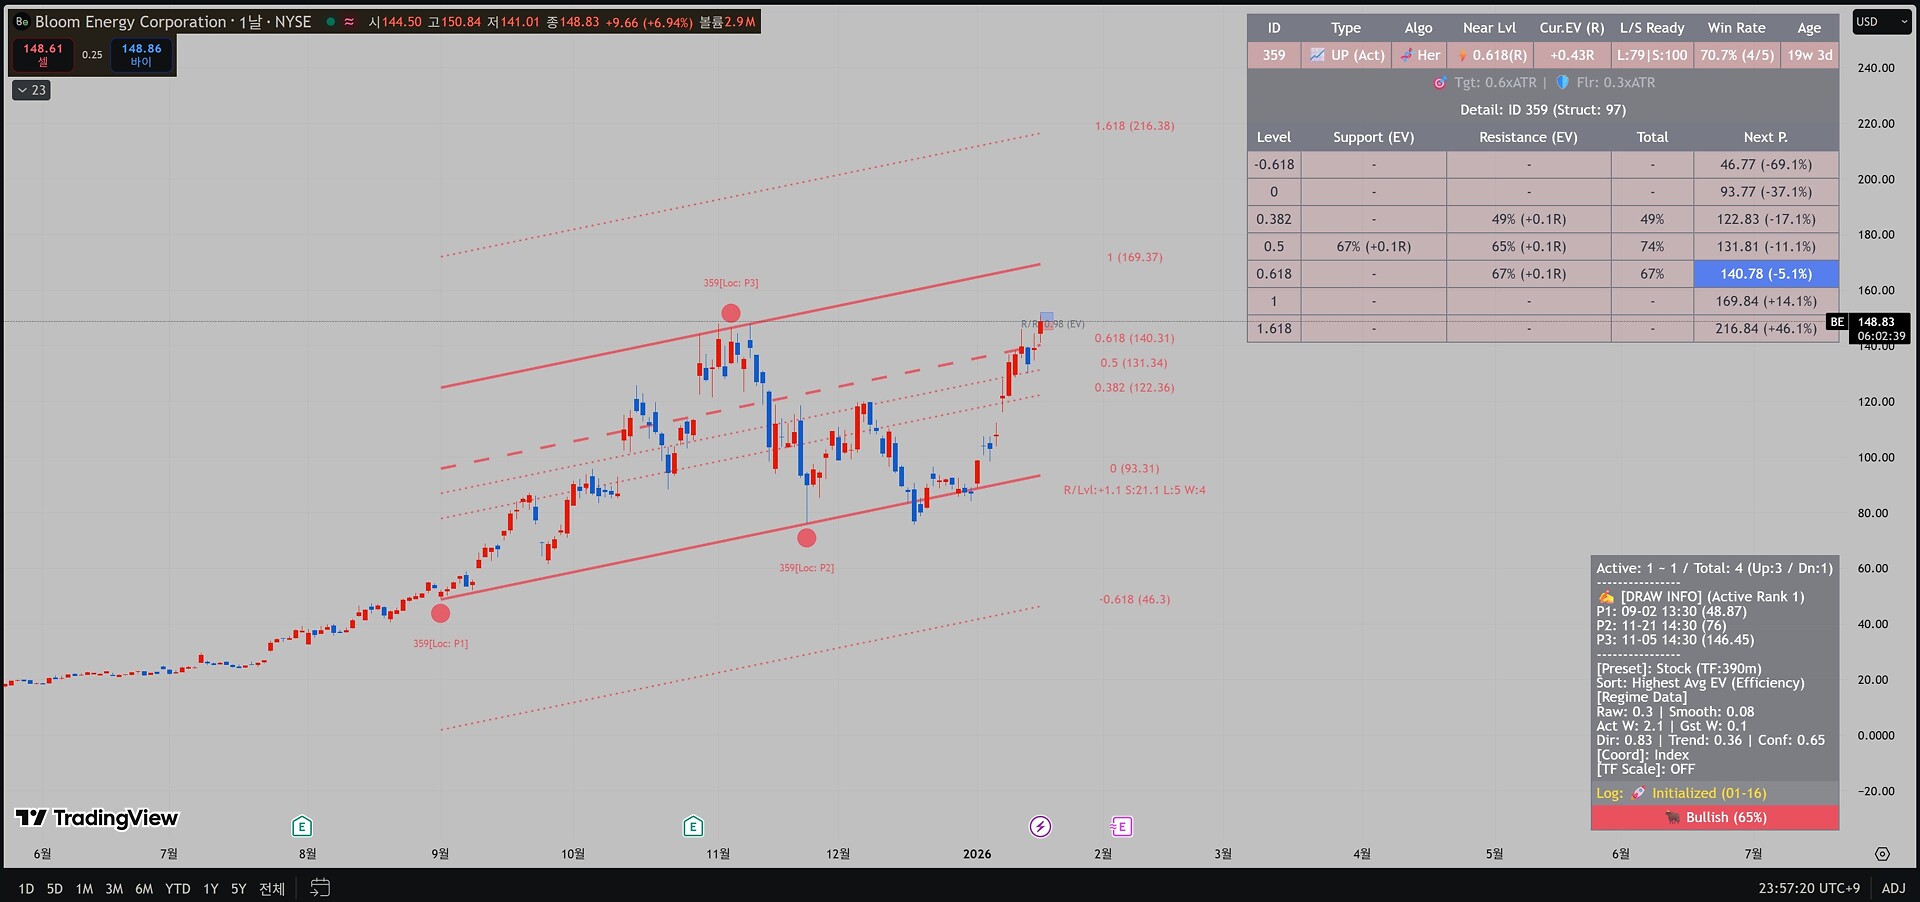The image size is (1920, 902).
Task: Select the YTD time range
Action: pyautogui.click(x=178, y=888)
